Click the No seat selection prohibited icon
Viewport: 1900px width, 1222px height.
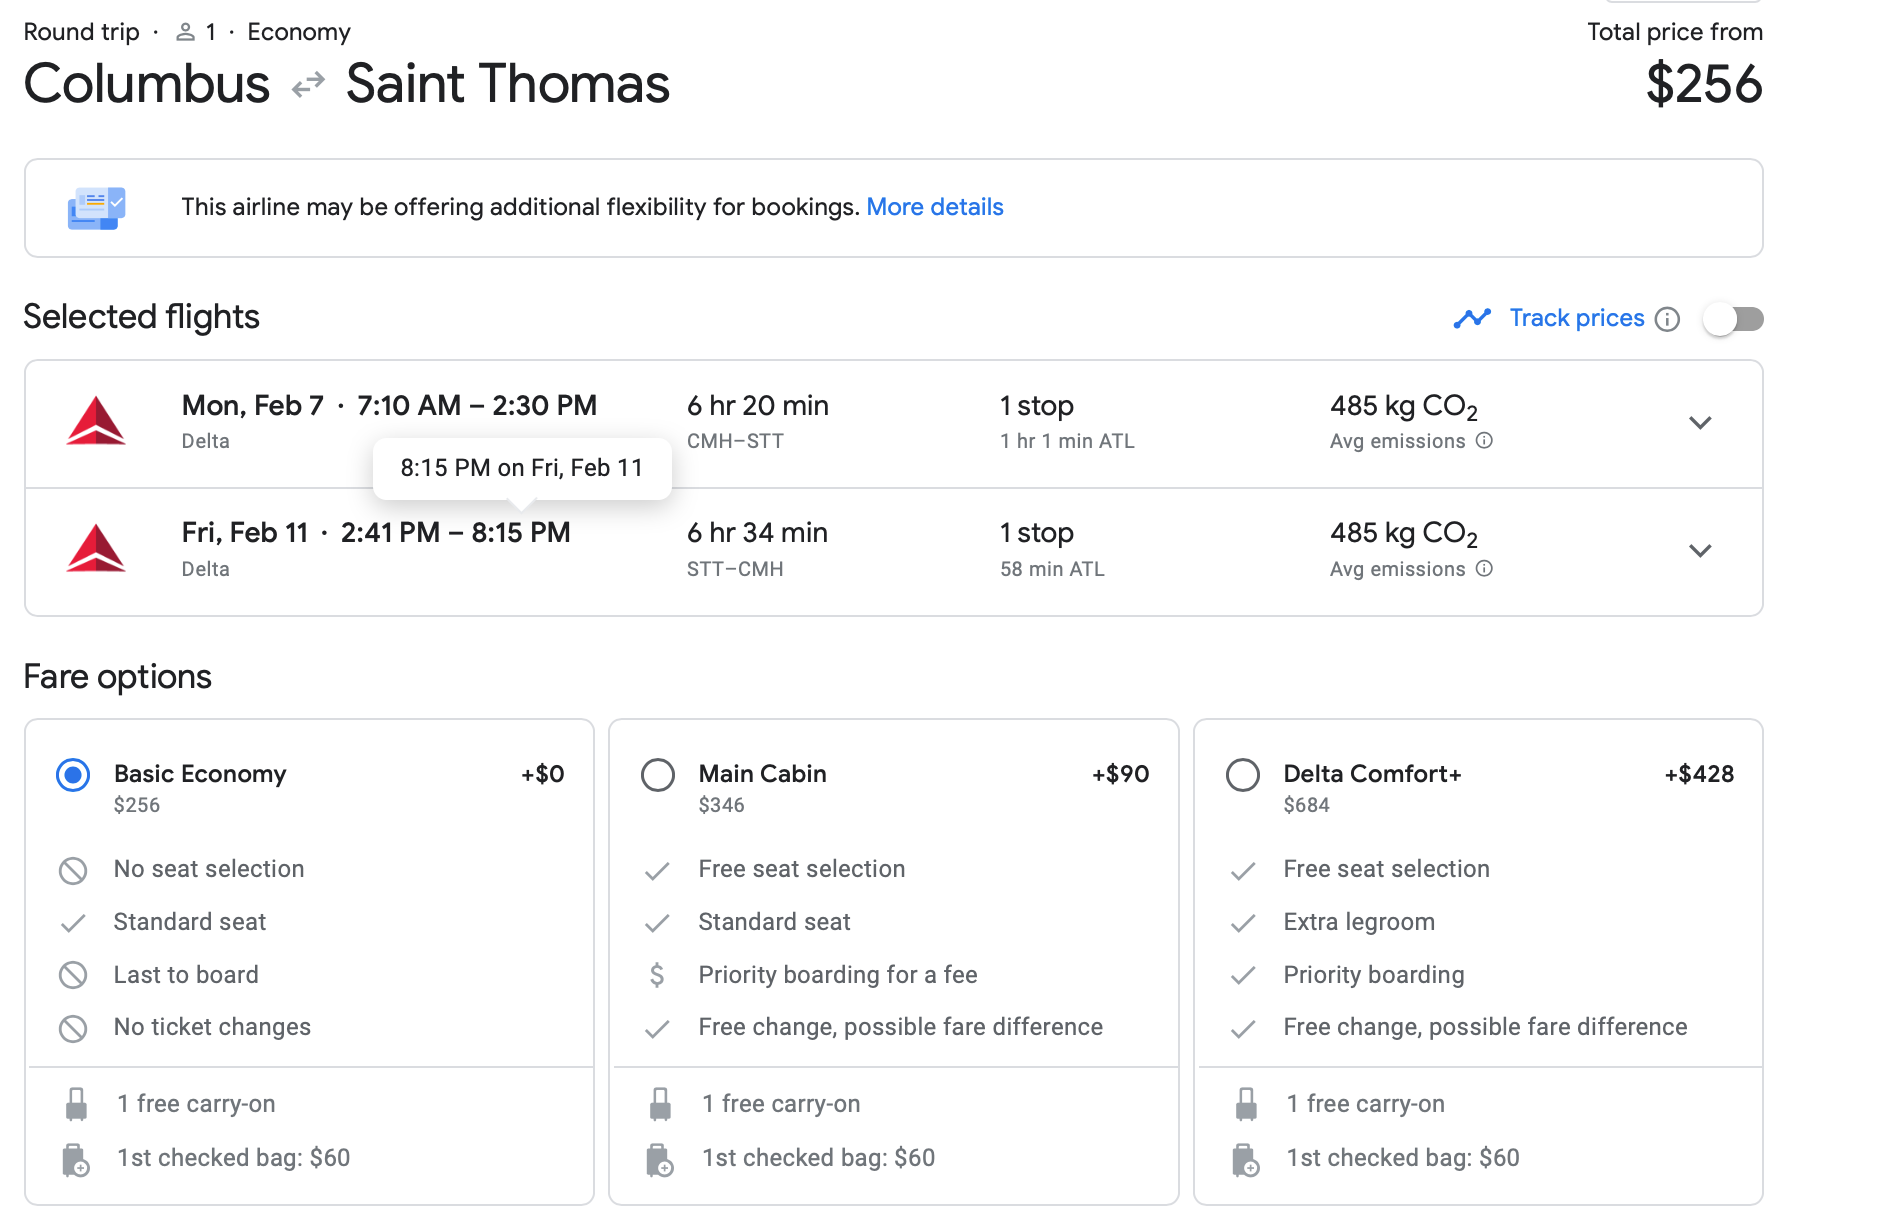pos(73,870)
